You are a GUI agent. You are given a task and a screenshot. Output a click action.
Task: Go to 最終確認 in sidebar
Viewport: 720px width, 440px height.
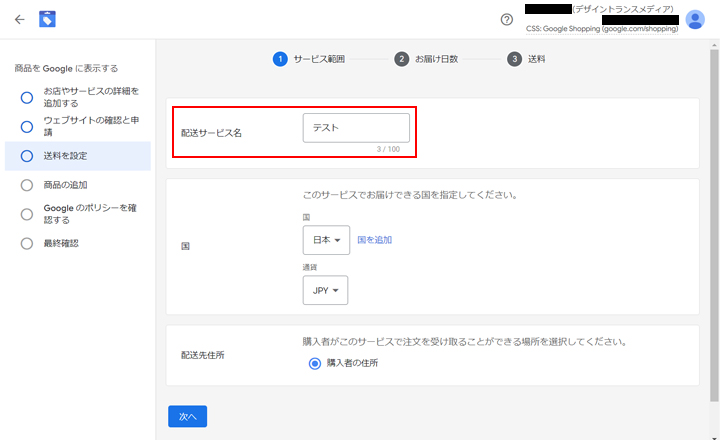(x=60, y=243)
